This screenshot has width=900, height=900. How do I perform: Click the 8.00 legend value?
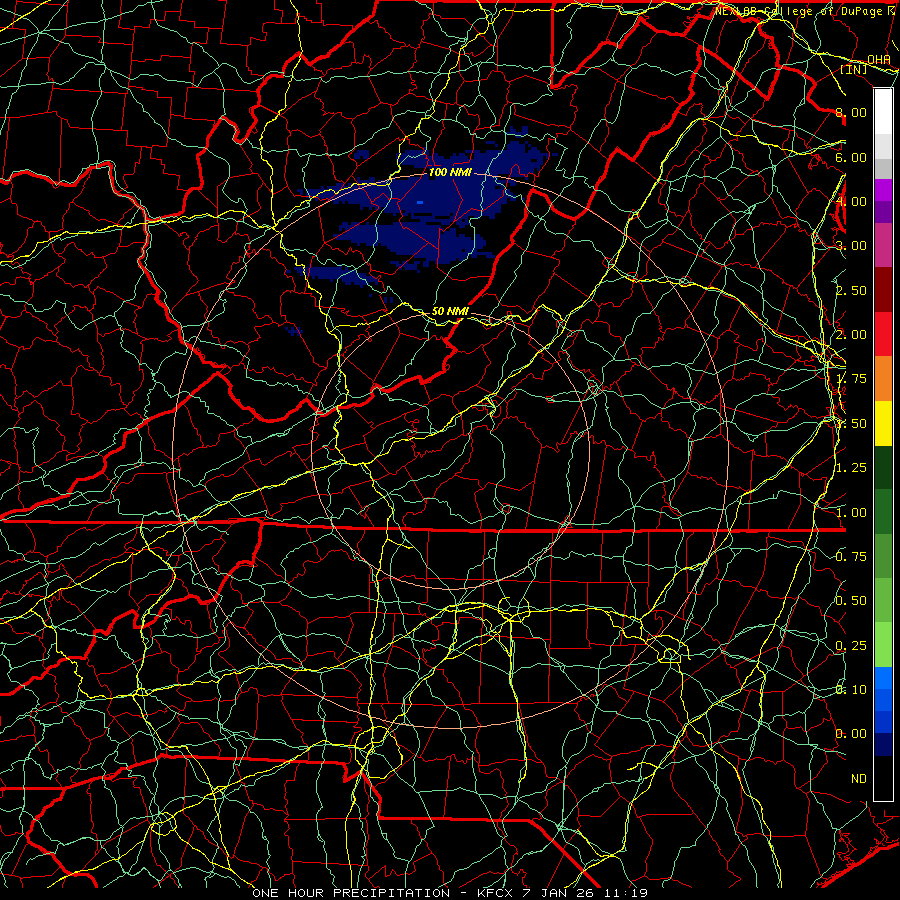[851, 112]
